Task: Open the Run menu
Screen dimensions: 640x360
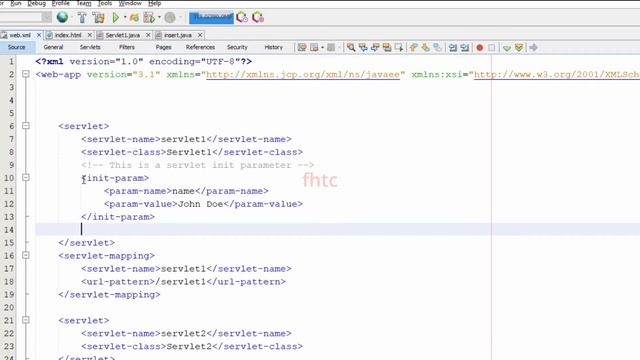Action: pos(16,3)
